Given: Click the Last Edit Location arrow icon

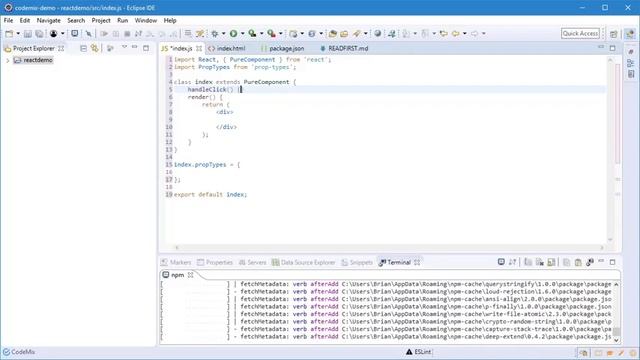Looking at the screenshot, I should coord(444,33).
